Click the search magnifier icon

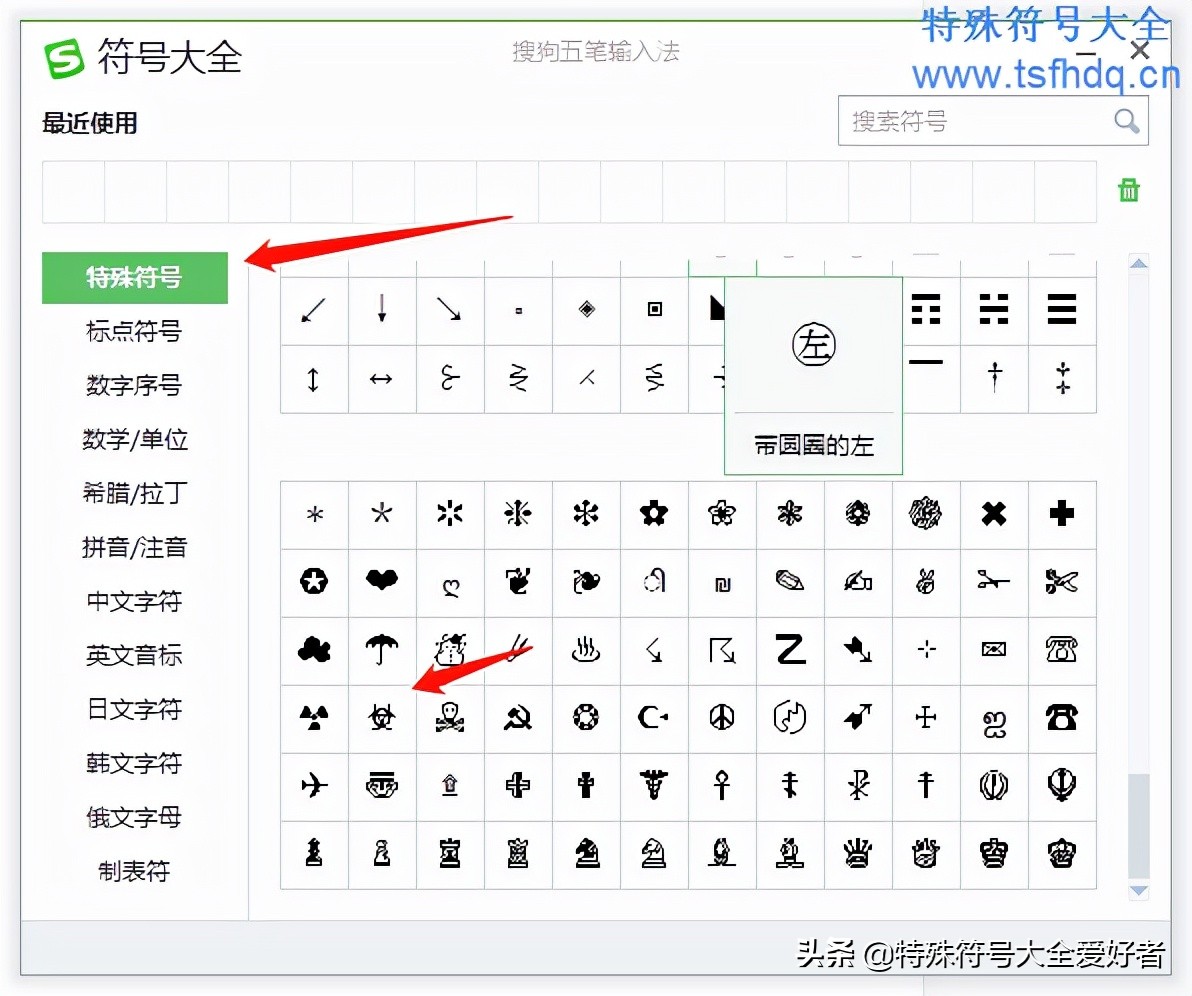click(1126, 122)
